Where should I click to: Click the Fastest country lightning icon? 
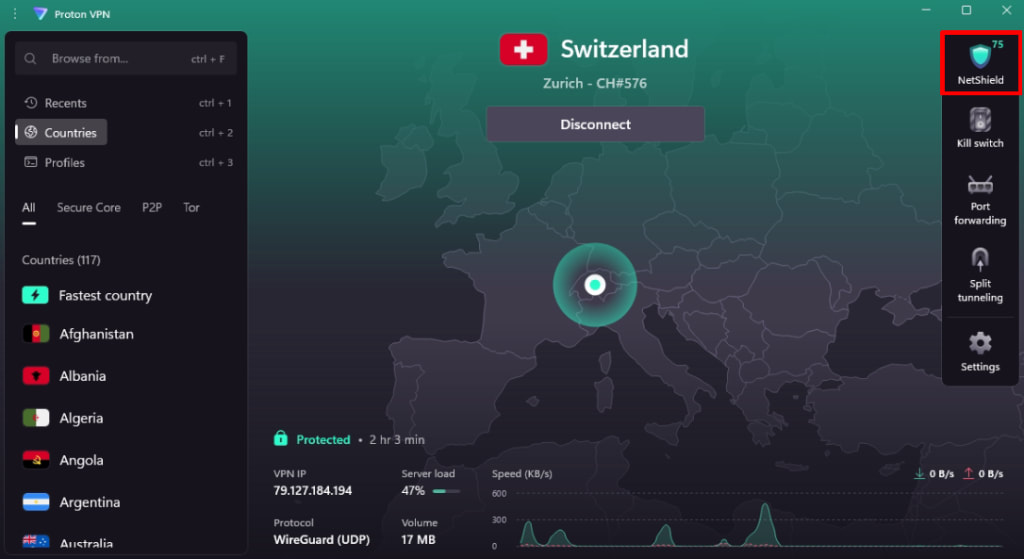pyautogui.click(x=35, y=295)
